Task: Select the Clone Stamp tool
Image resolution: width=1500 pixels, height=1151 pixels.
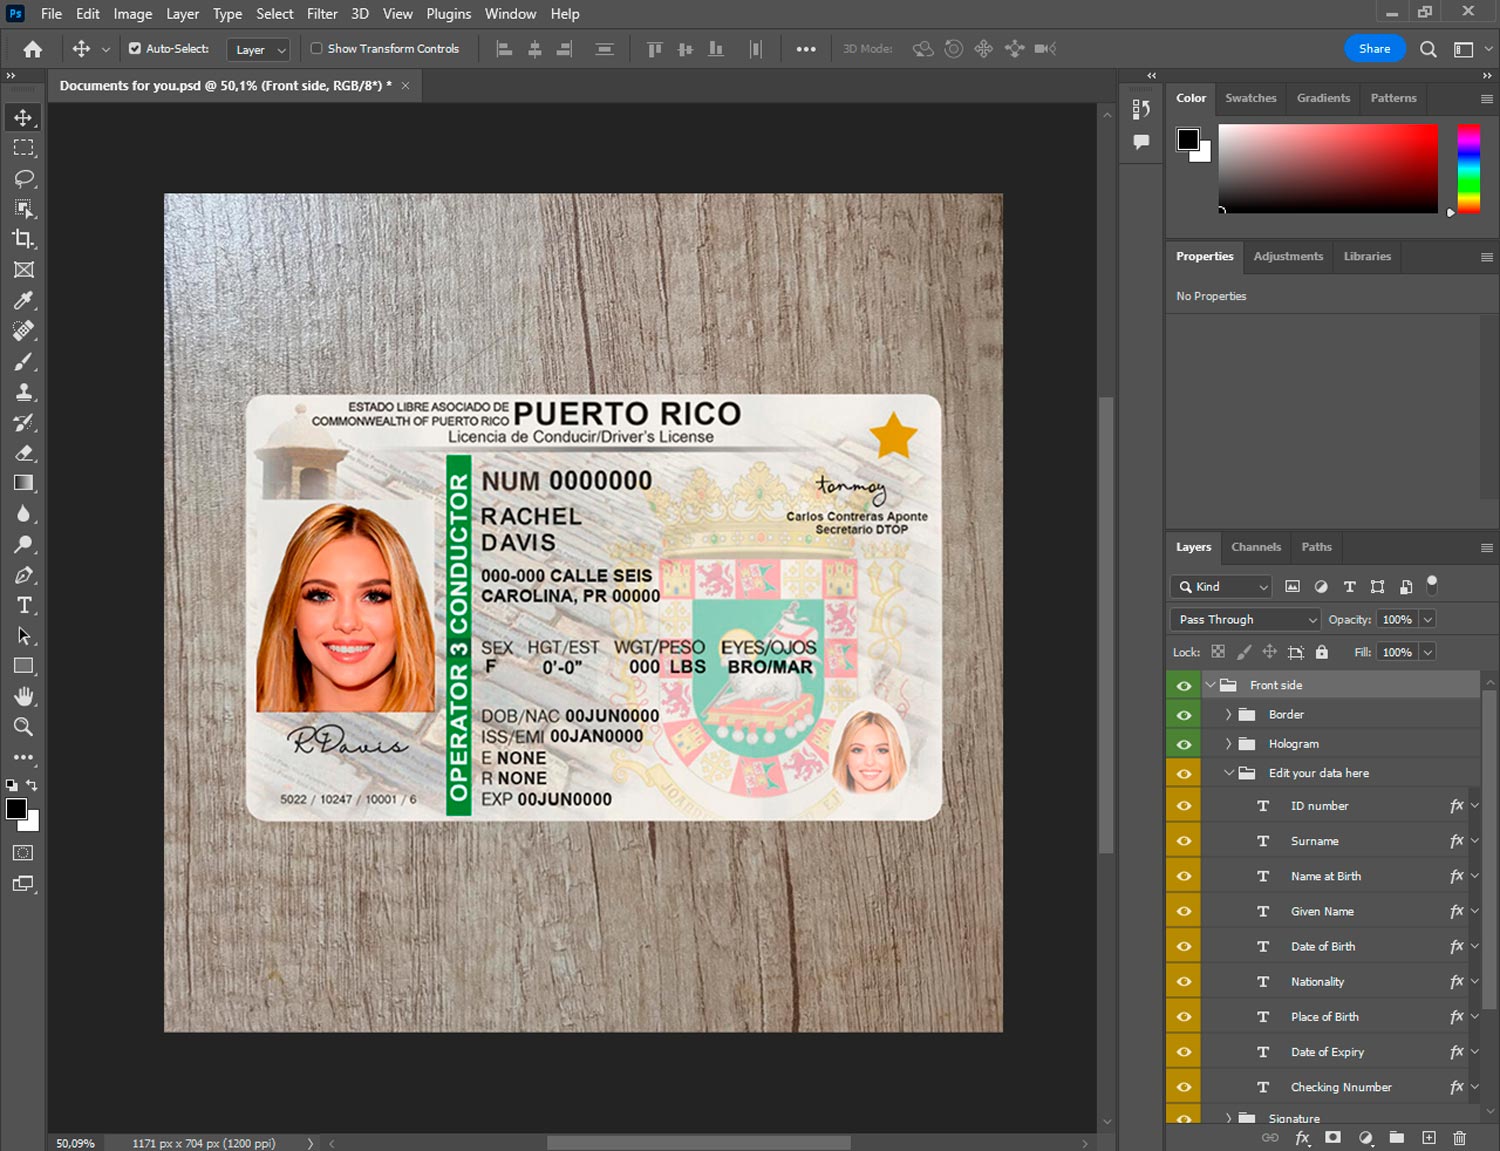Action: (x=24, y=392)
